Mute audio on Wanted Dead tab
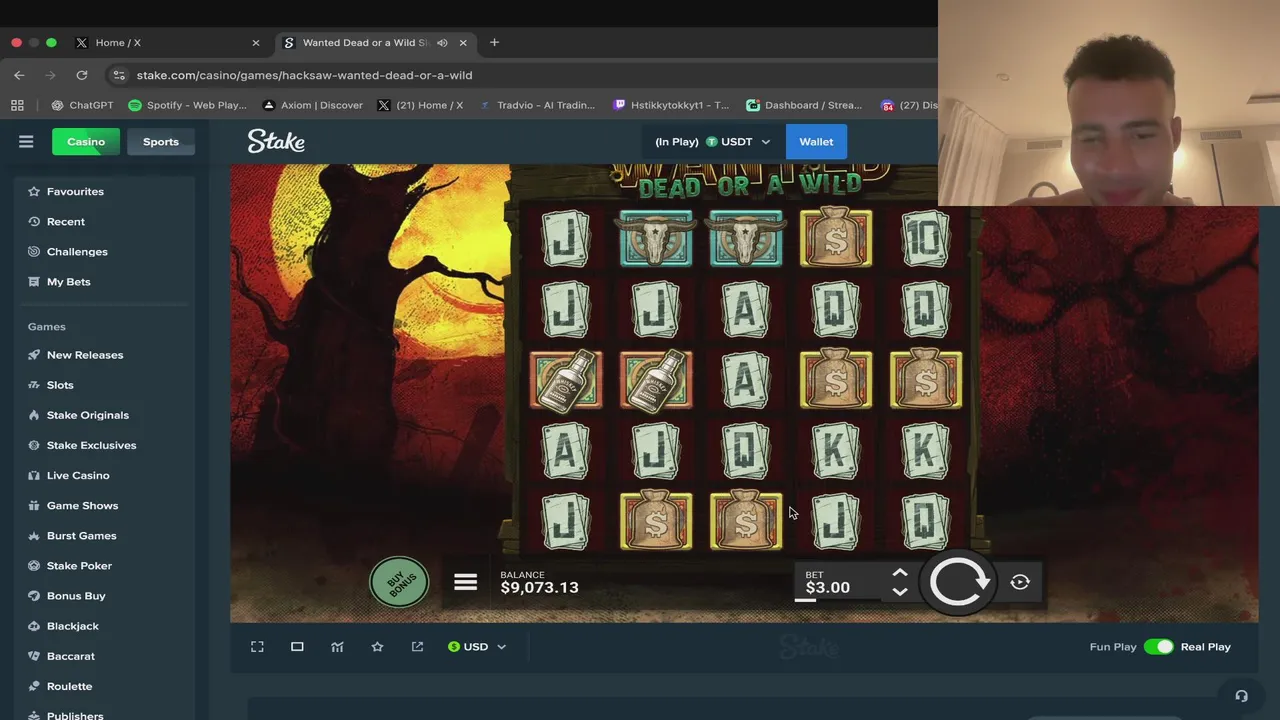Screen dimensions: 1280x720 tap(442, 43)
